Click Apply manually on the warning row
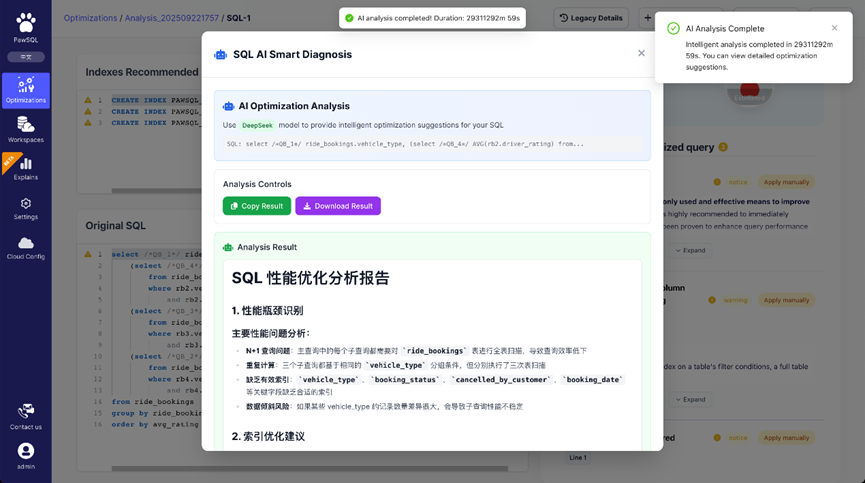Viewport: 865px width, 483px height. pos(786,300)
